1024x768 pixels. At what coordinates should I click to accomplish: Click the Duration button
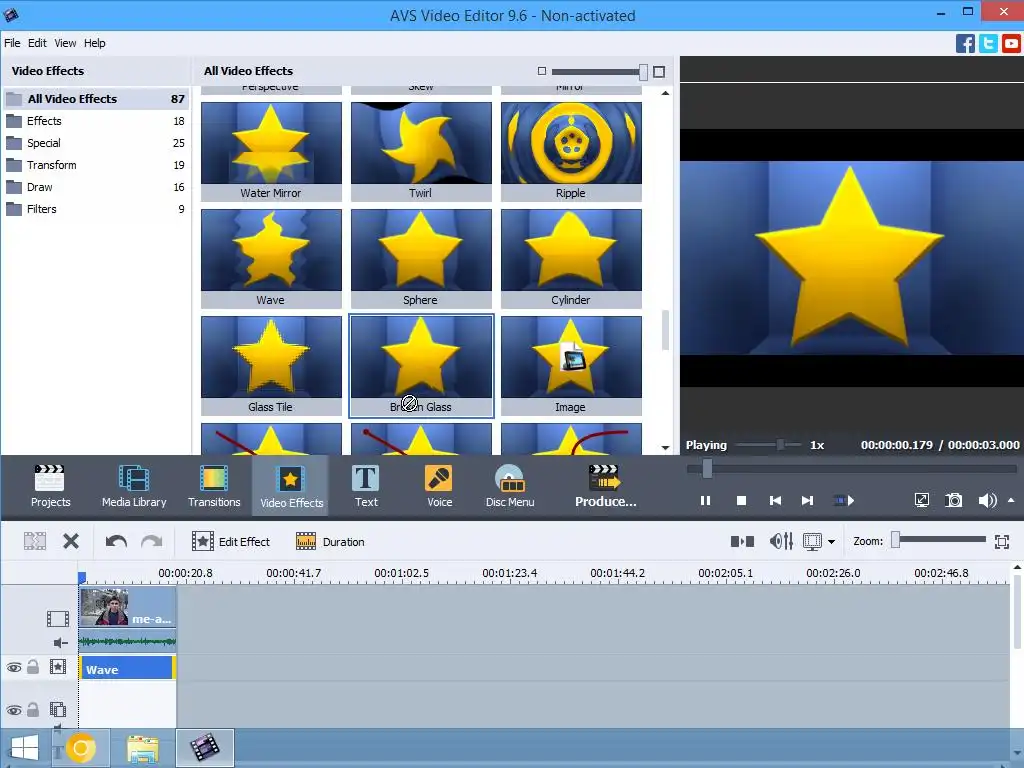pos(330,541)
